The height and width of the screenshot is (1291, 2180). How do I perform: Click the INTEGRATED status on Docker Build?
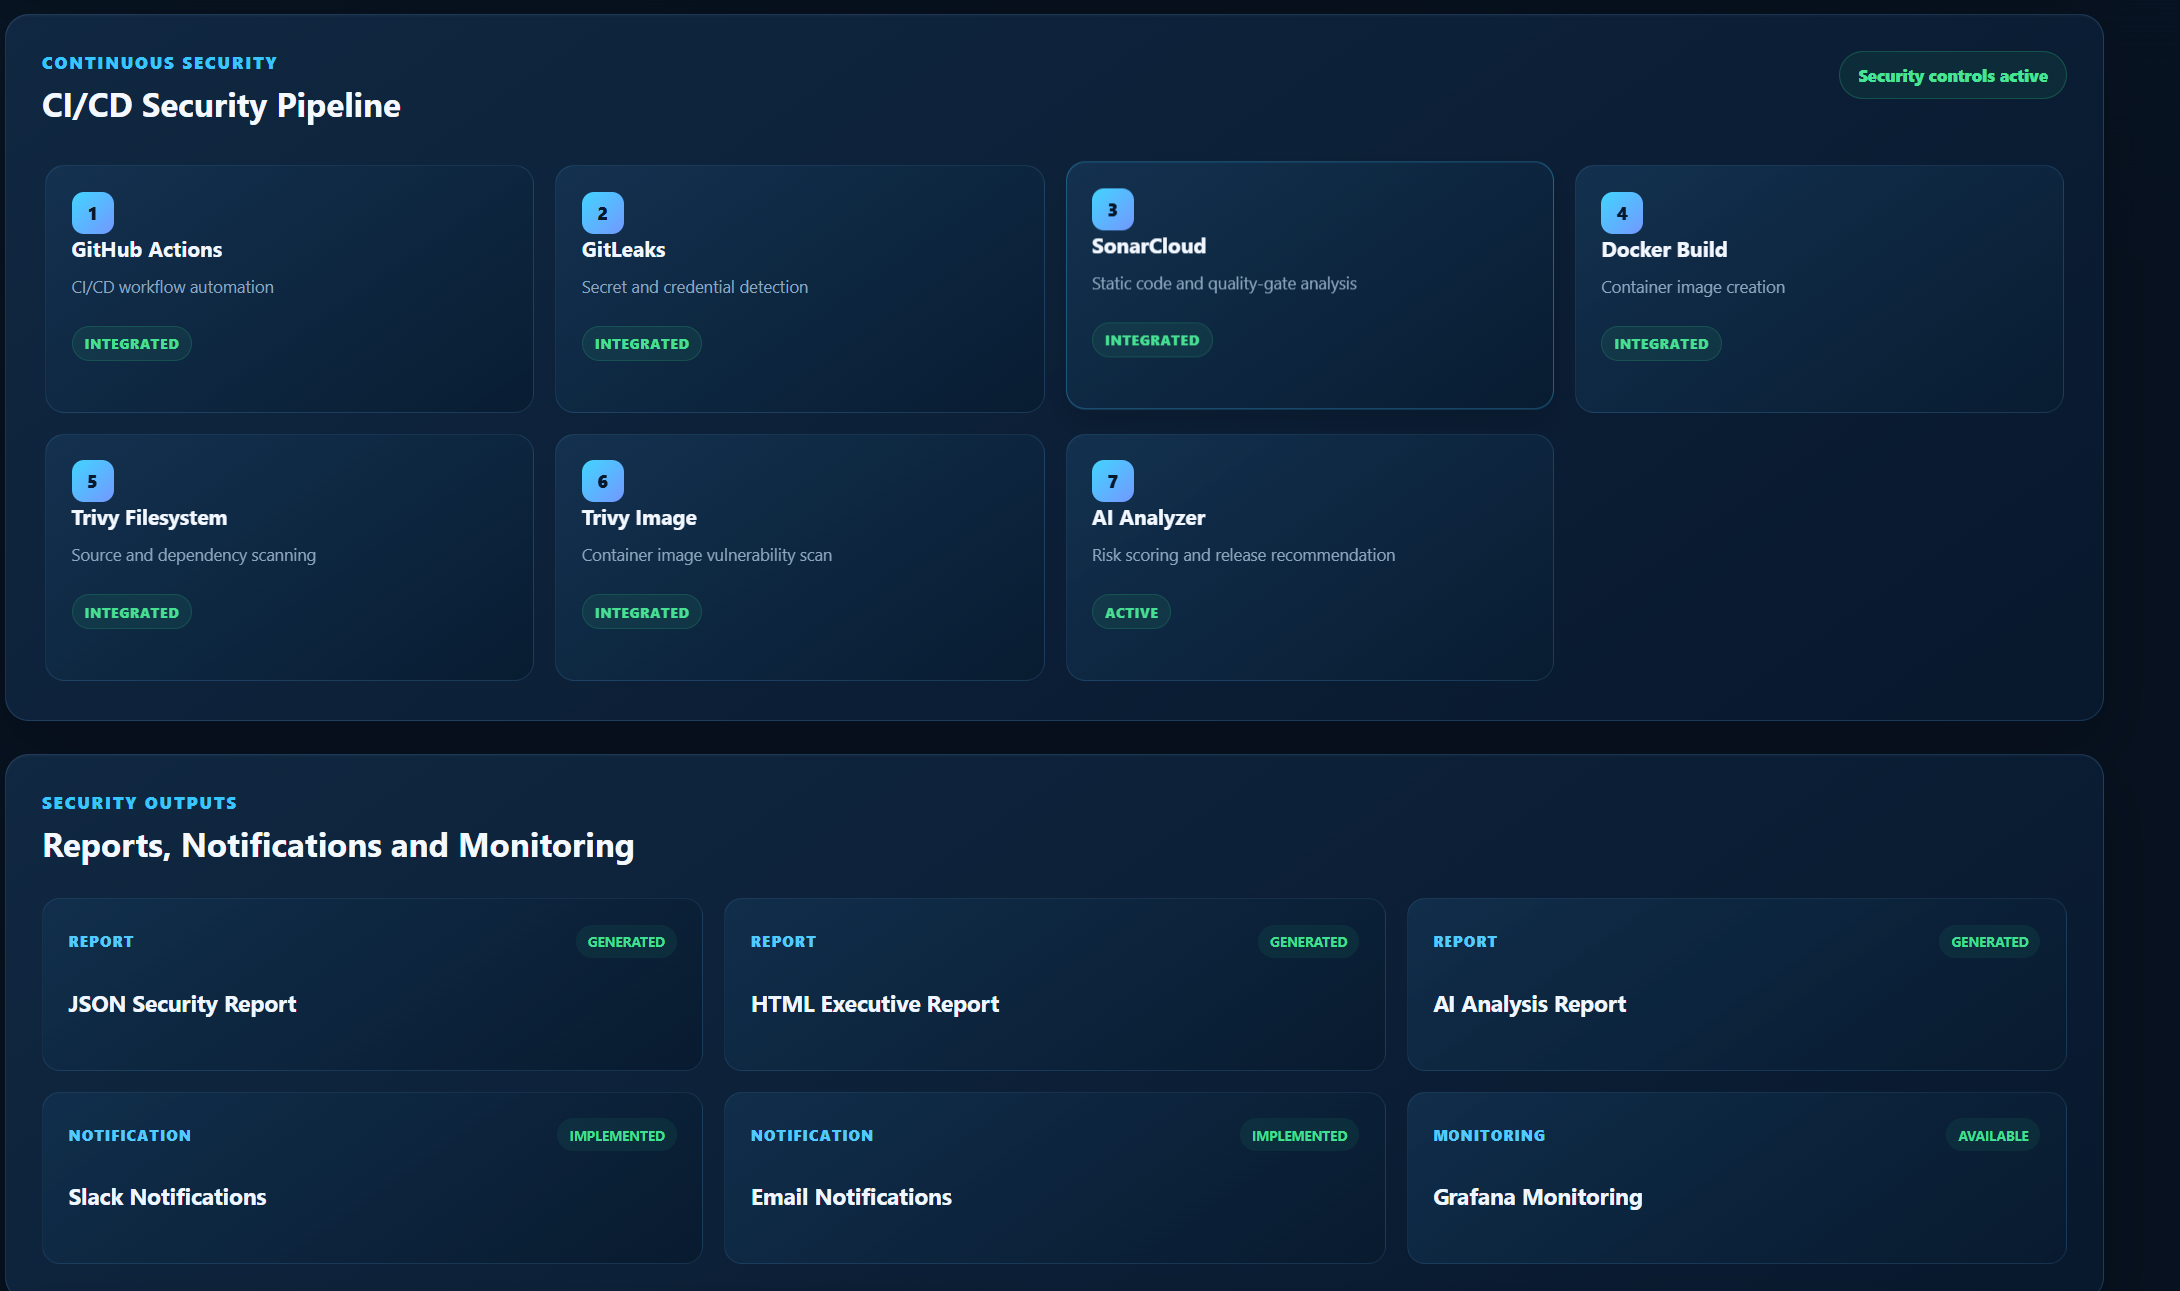[1661, 344]
